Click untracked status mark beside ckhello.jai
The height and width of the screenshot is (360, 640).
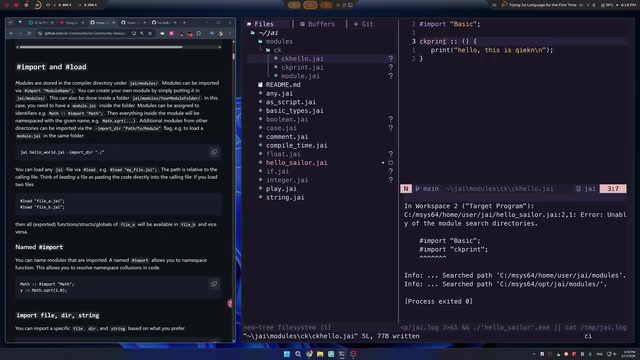[x=391, y=59]
